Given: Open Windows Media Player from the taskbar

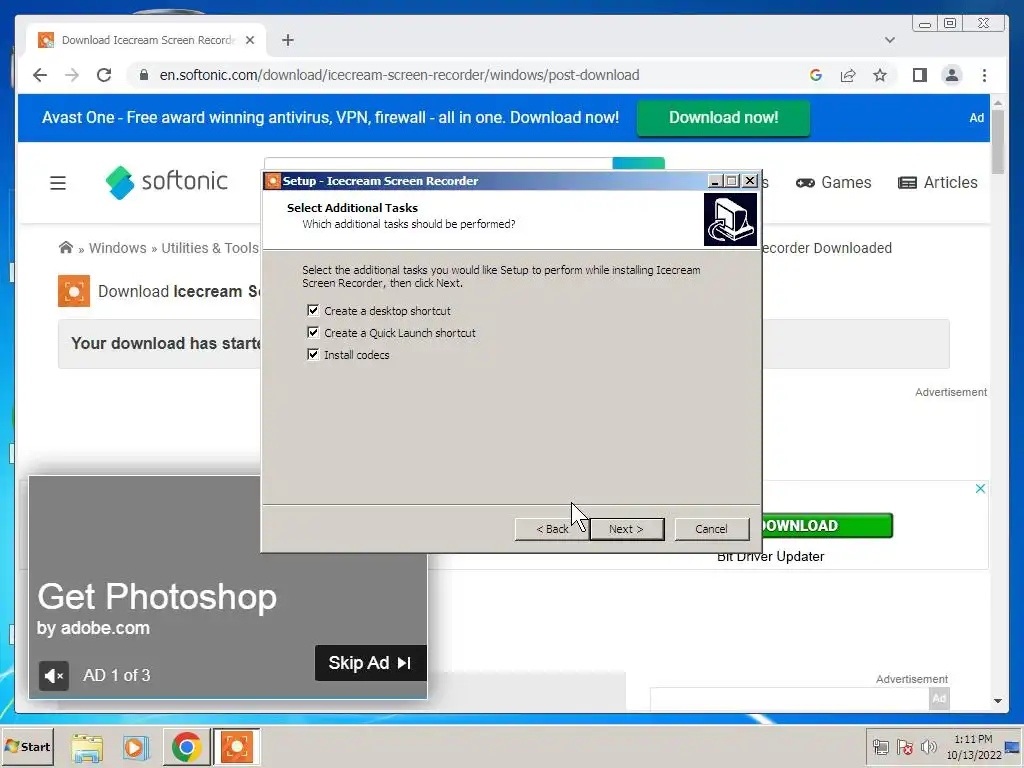Looking at the screenshot, I should pyautogui.click(x=136, y=747).
